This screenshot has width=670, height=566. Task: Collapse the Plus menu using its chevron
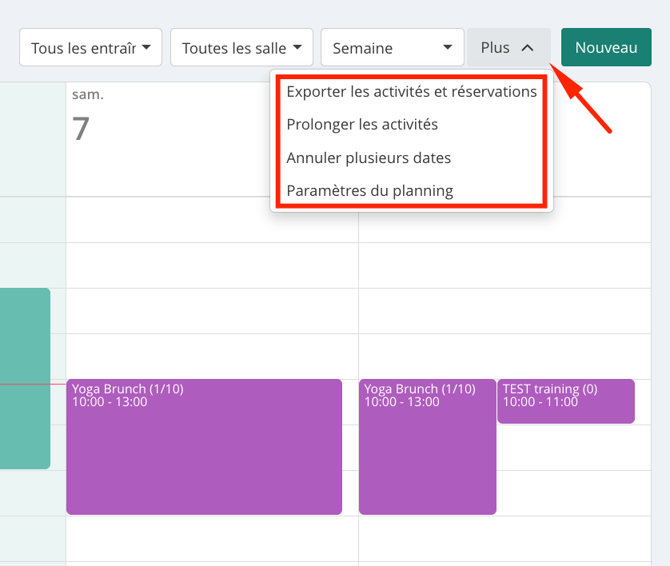tap(527, 48)
